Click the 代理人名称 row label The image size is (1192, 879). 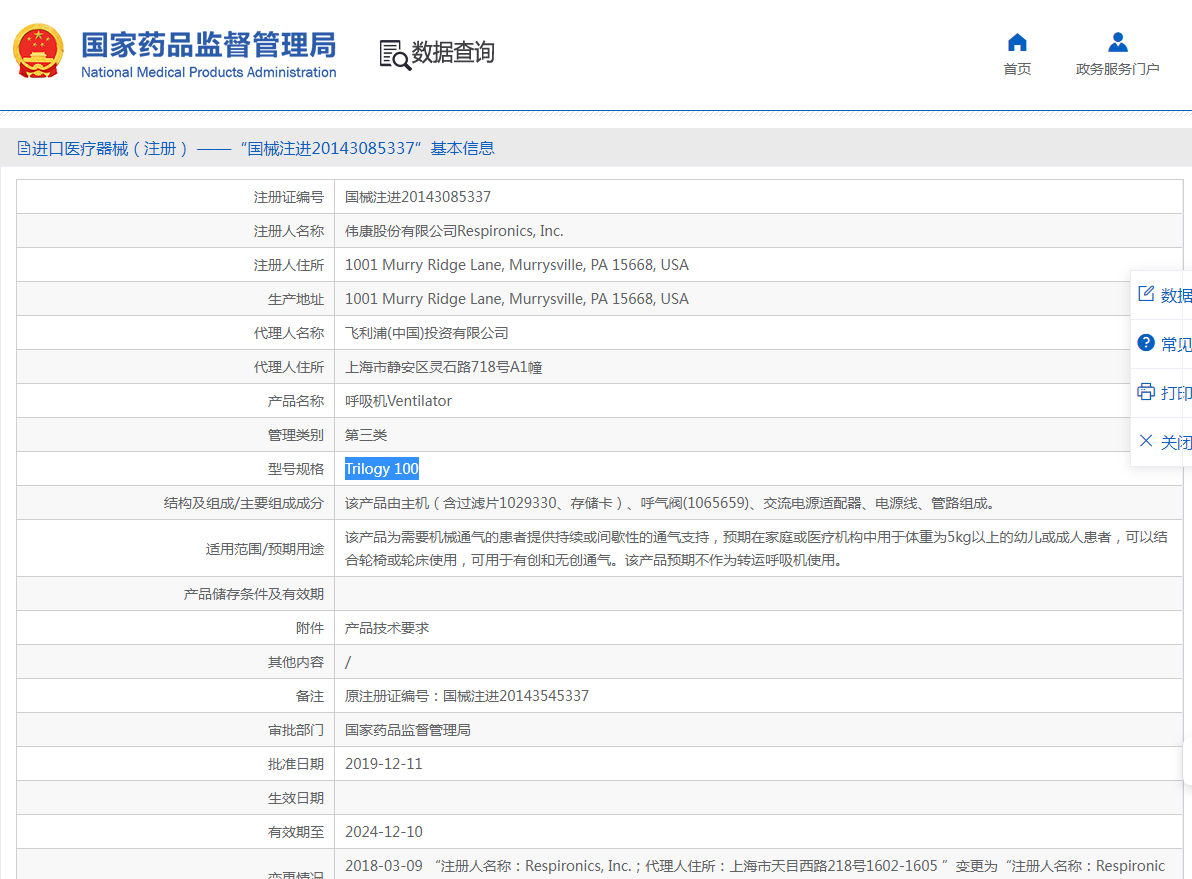(x=289, y=333)
